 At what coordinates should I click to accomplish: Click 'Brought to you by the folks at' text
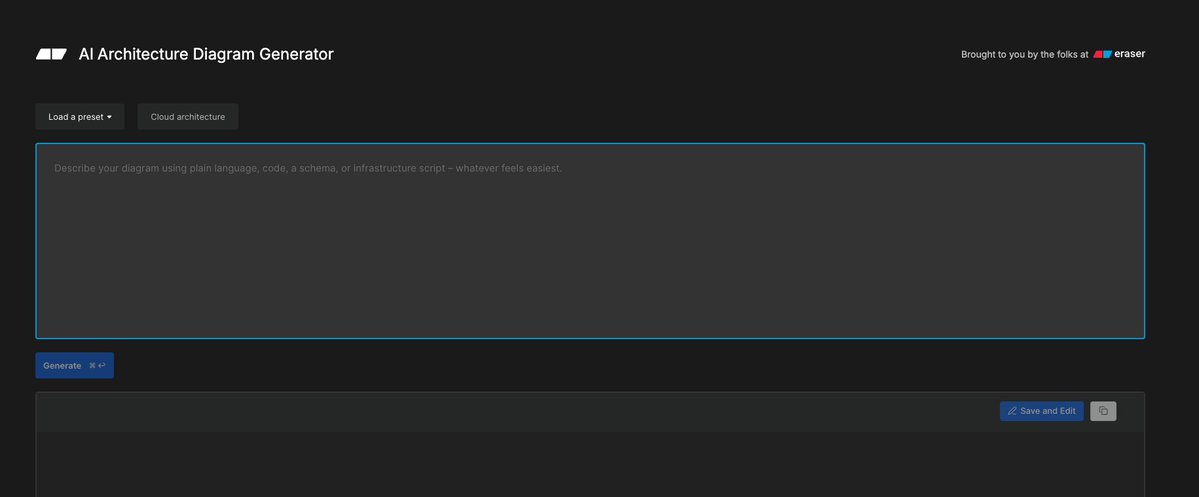[1024, 55]
